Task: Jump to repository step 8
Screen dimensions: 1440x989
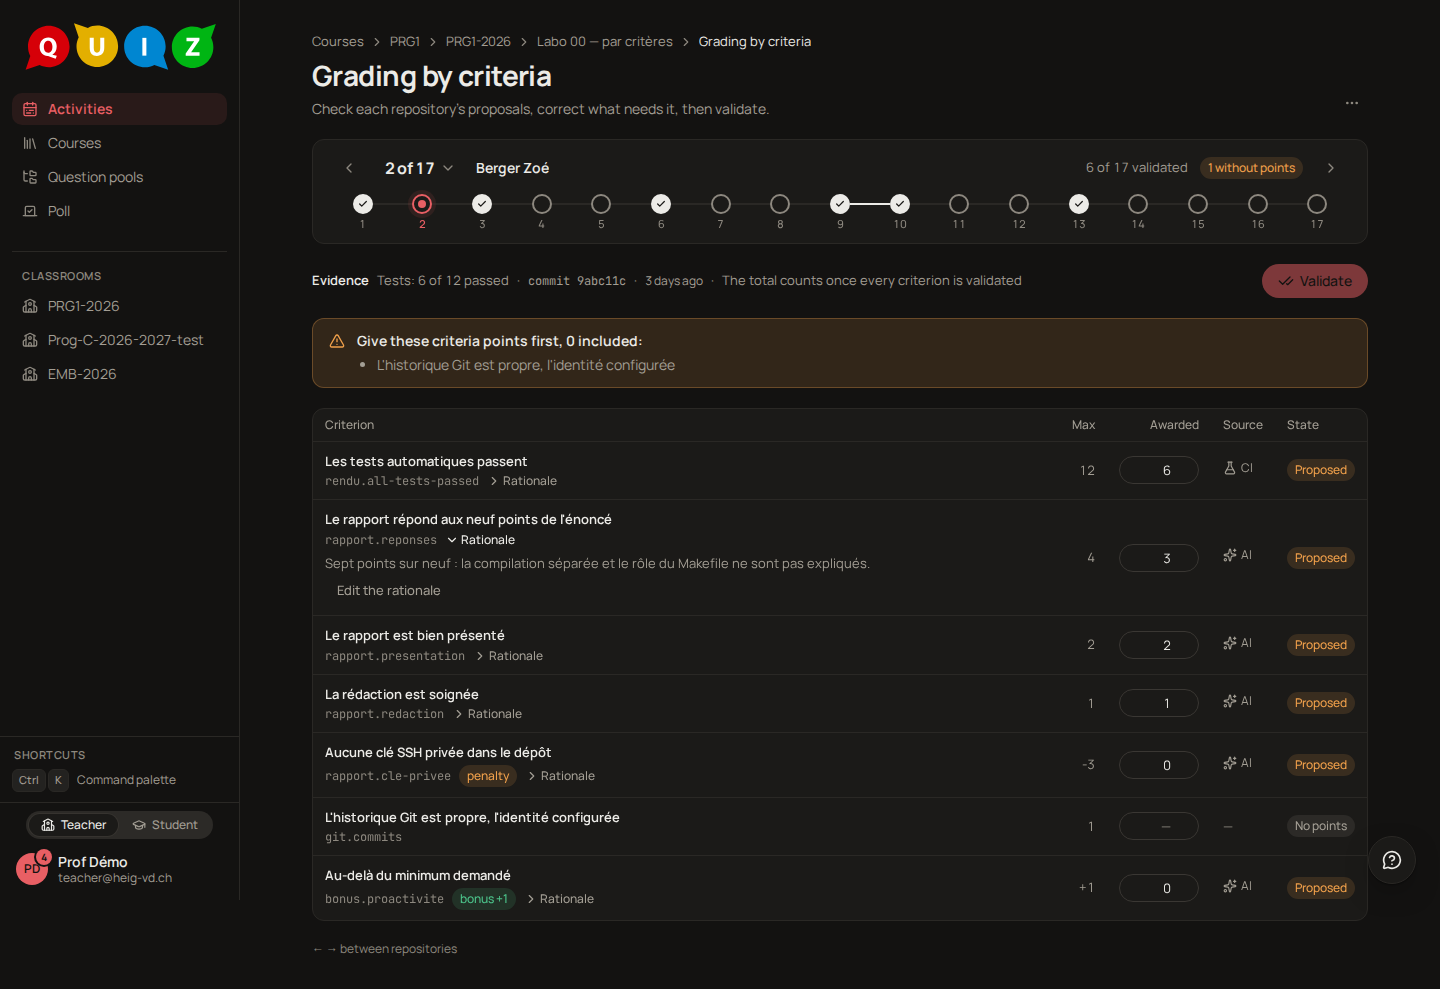Action: (x=780, y=204)
